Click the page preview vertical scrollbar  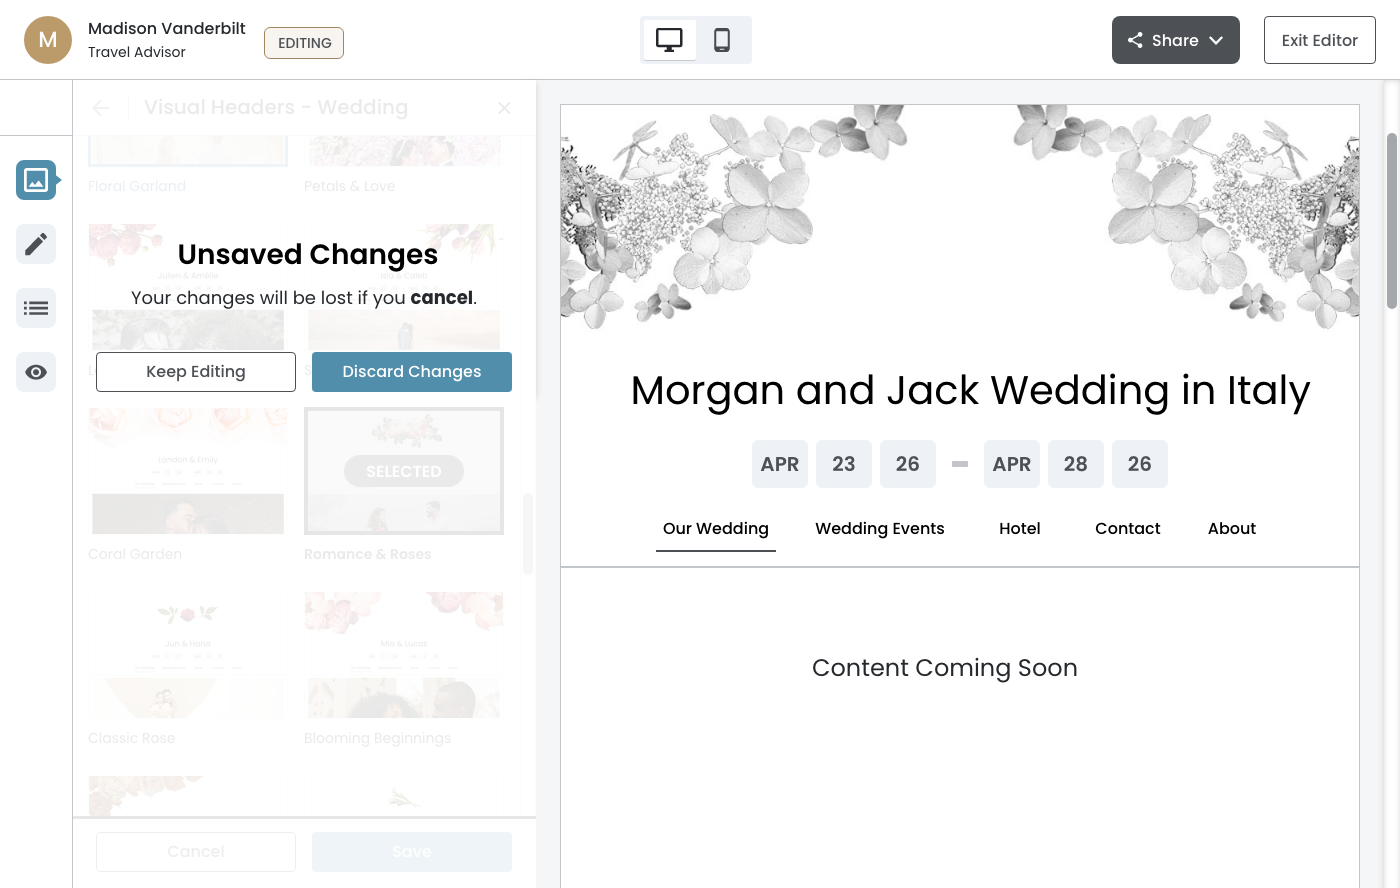(1391, 220)
